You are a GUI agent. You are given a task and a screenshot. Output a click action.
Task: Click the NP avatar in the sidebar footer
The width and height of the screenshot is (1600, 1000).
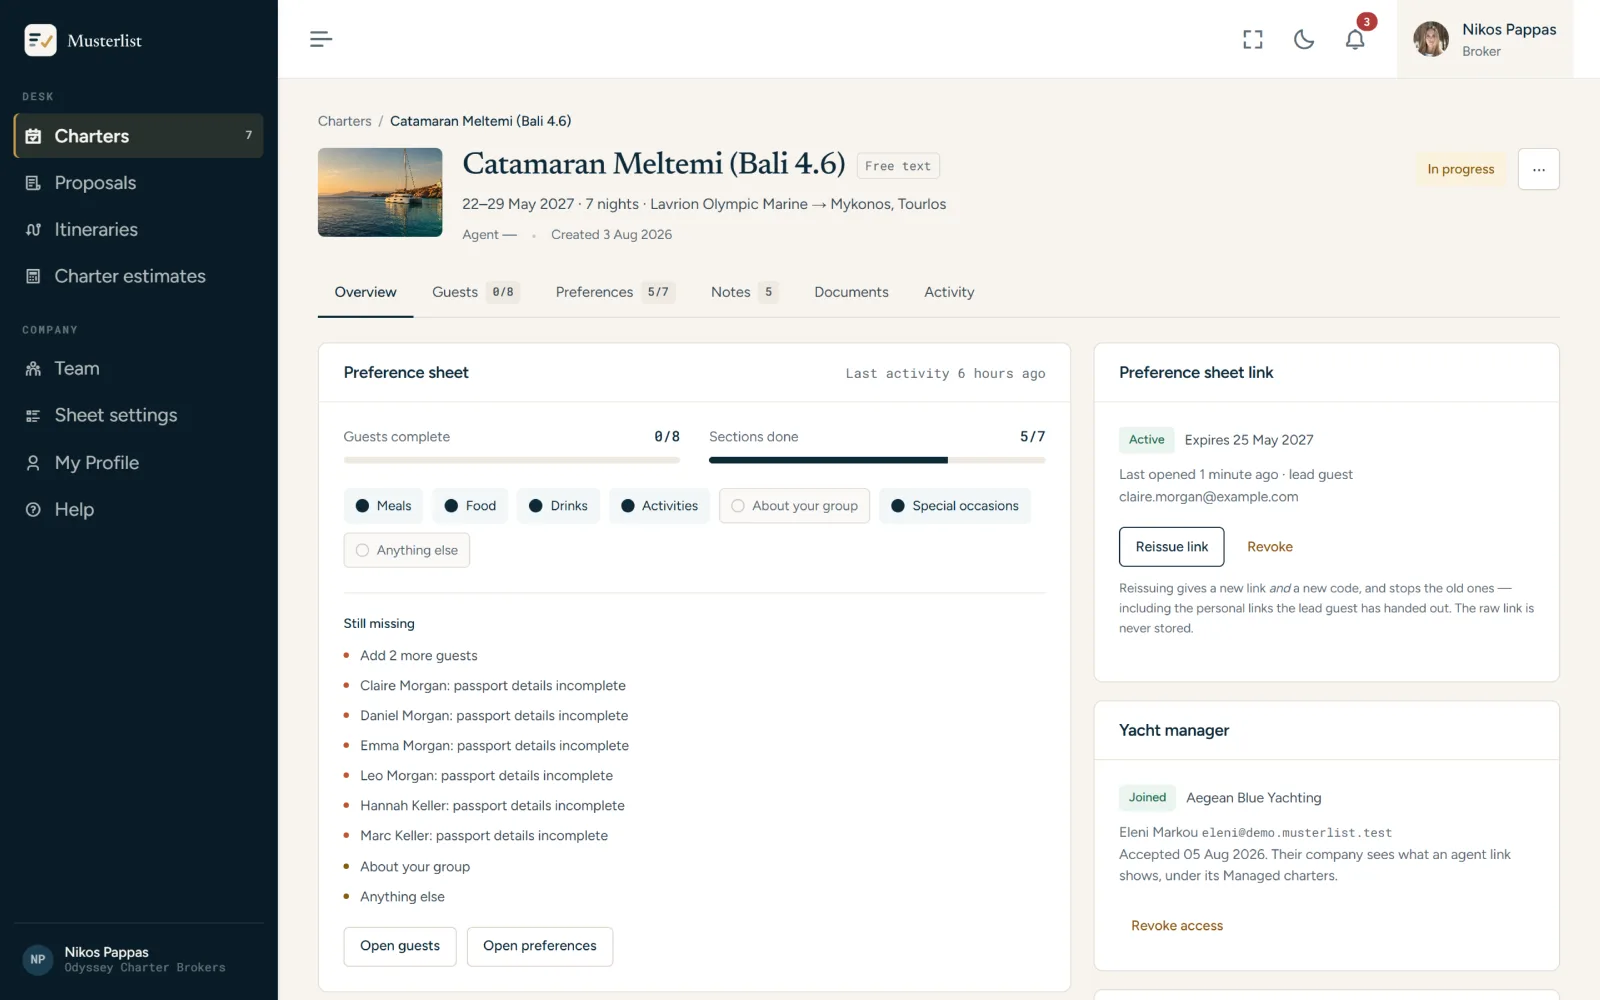point(38,959)
